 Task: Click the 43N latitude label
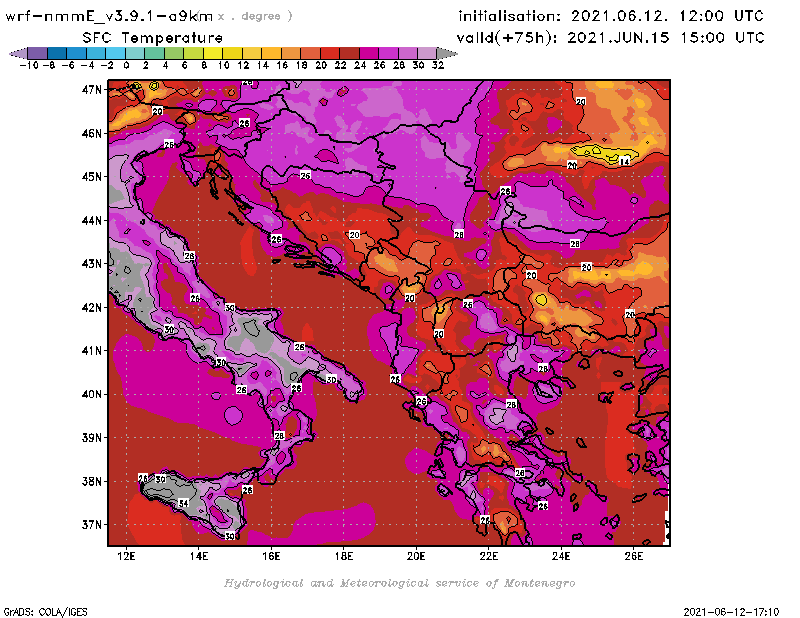[92, 264]
